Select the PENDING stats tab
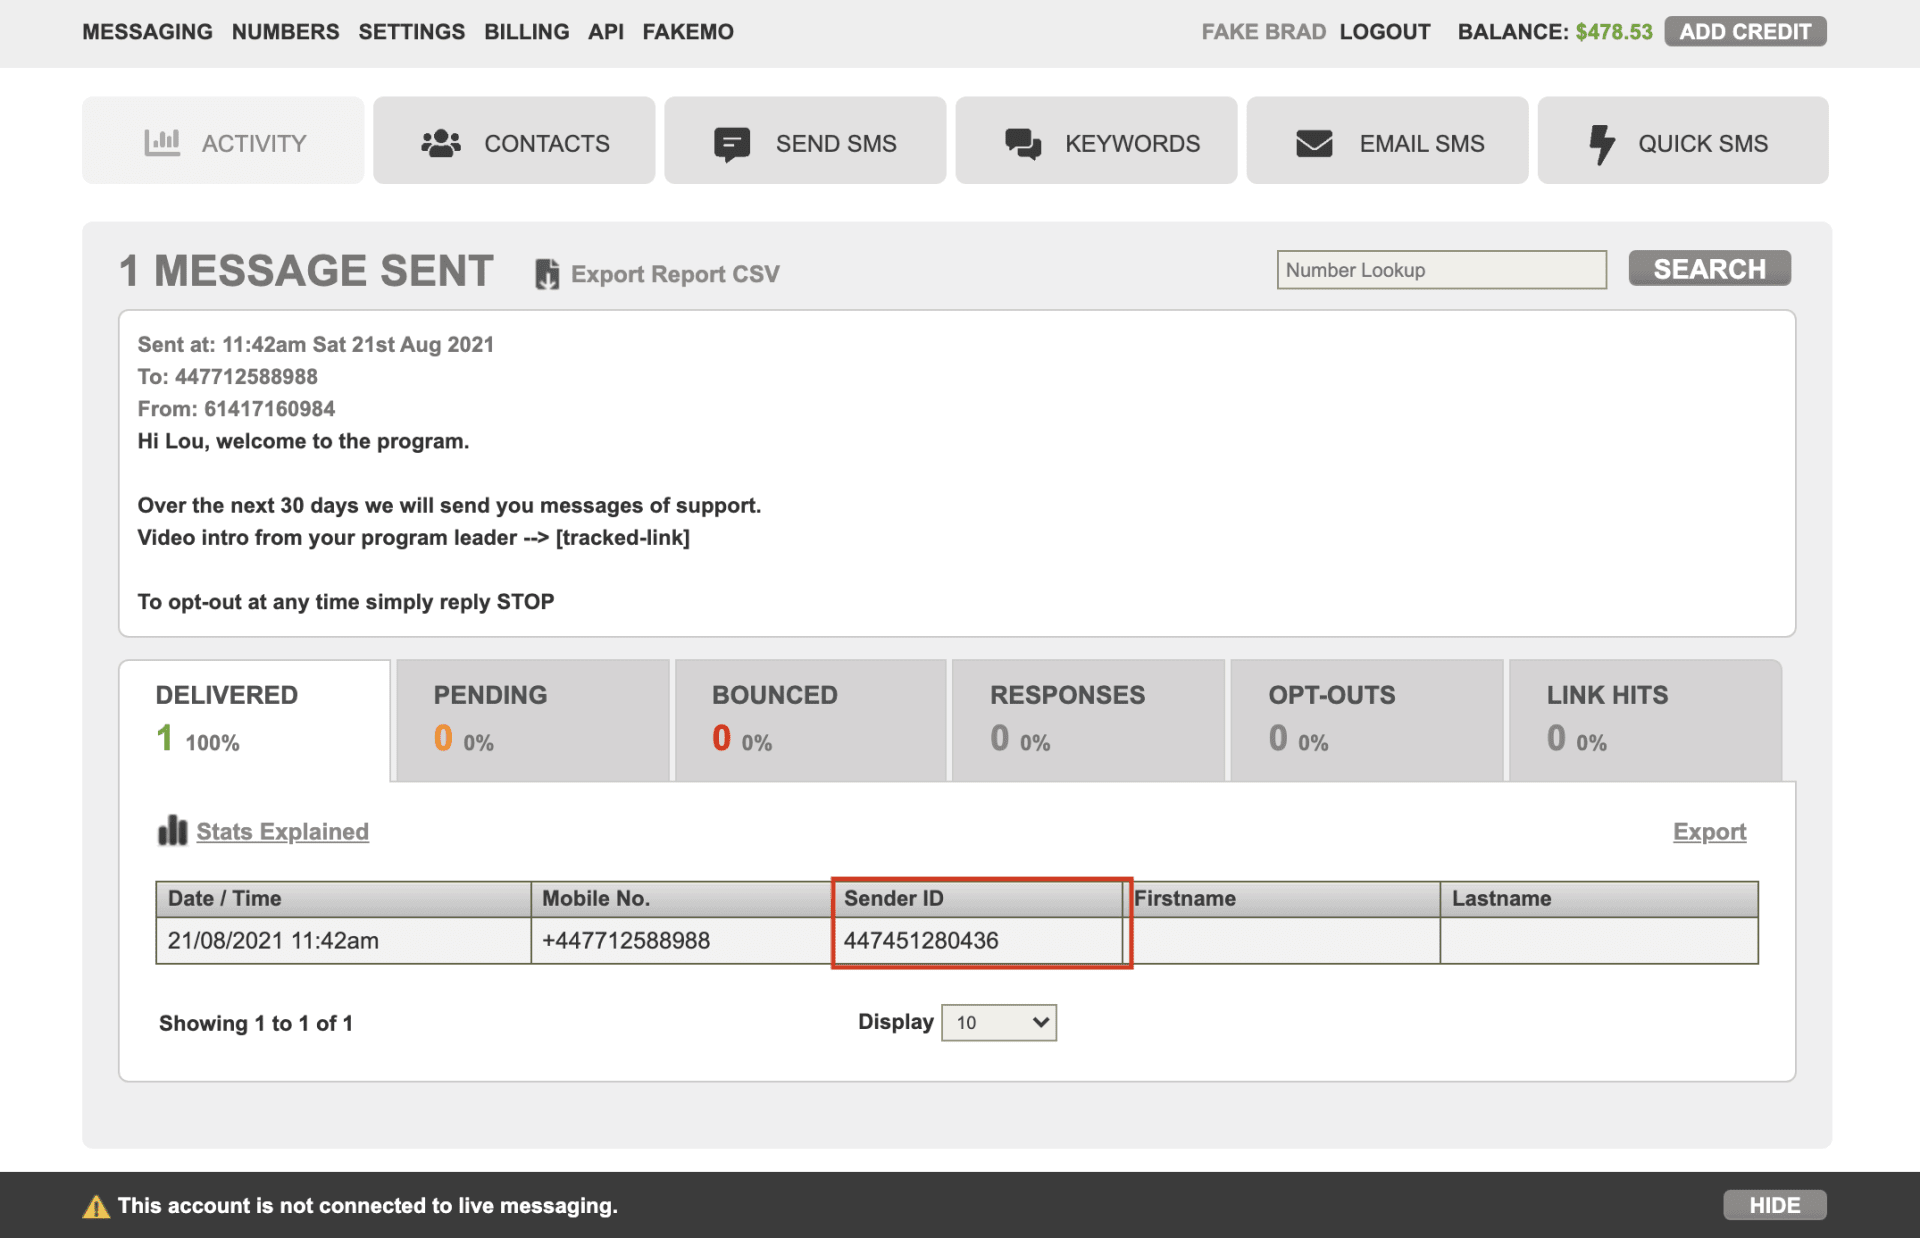The width and height of the screenshot is (1920, 1238). (533, 720)
